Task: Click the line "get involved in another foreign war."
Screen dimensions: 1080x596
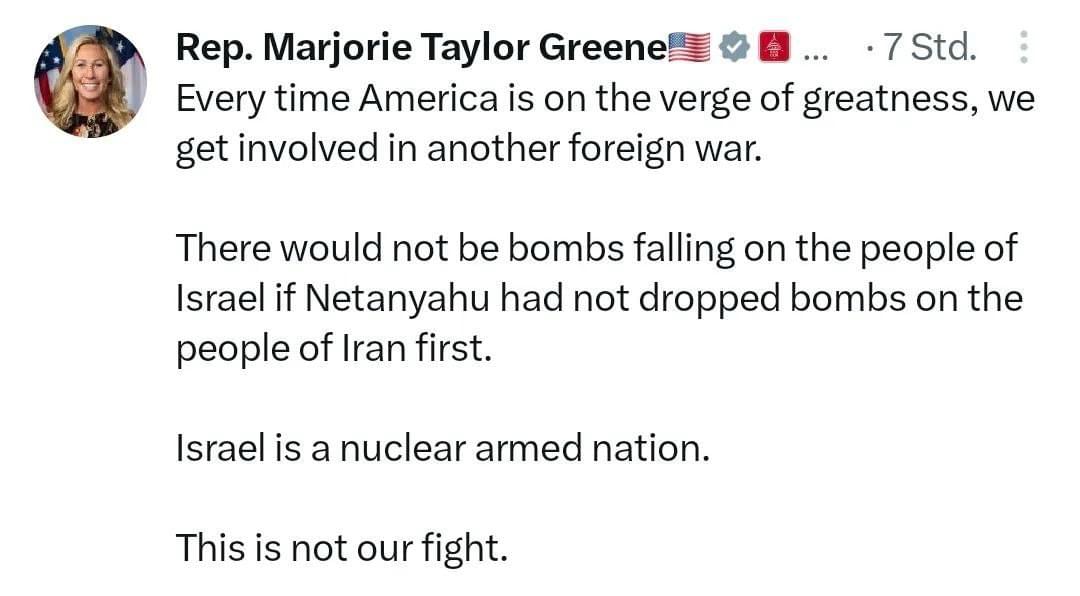Action: point(469,149)
